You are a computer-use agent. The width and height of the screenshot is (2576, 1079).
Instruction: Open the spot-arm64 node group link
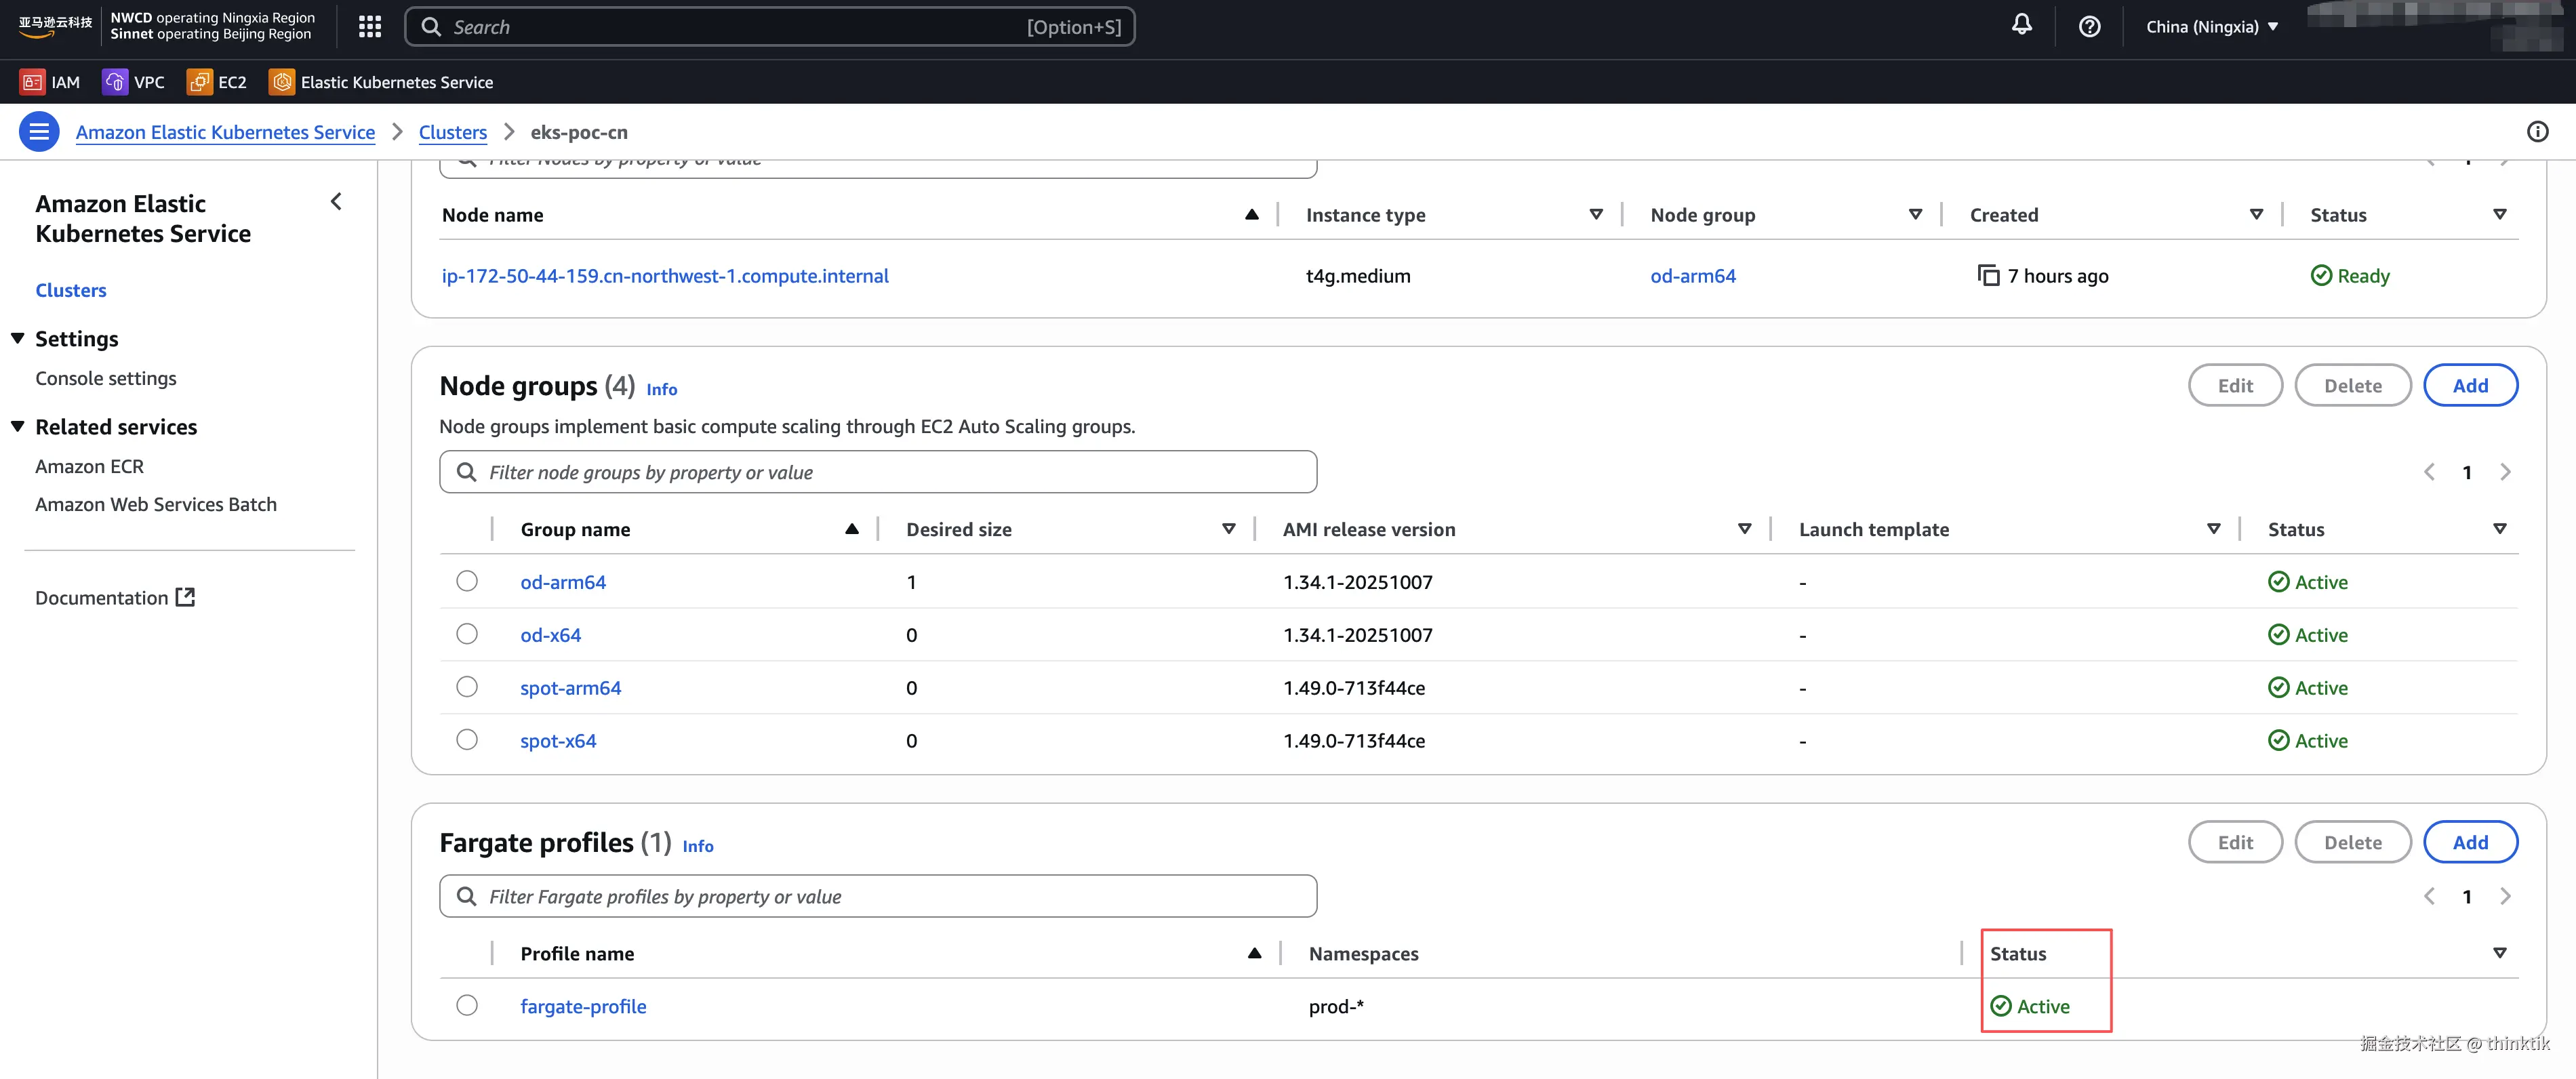click(x=570, y=688)
